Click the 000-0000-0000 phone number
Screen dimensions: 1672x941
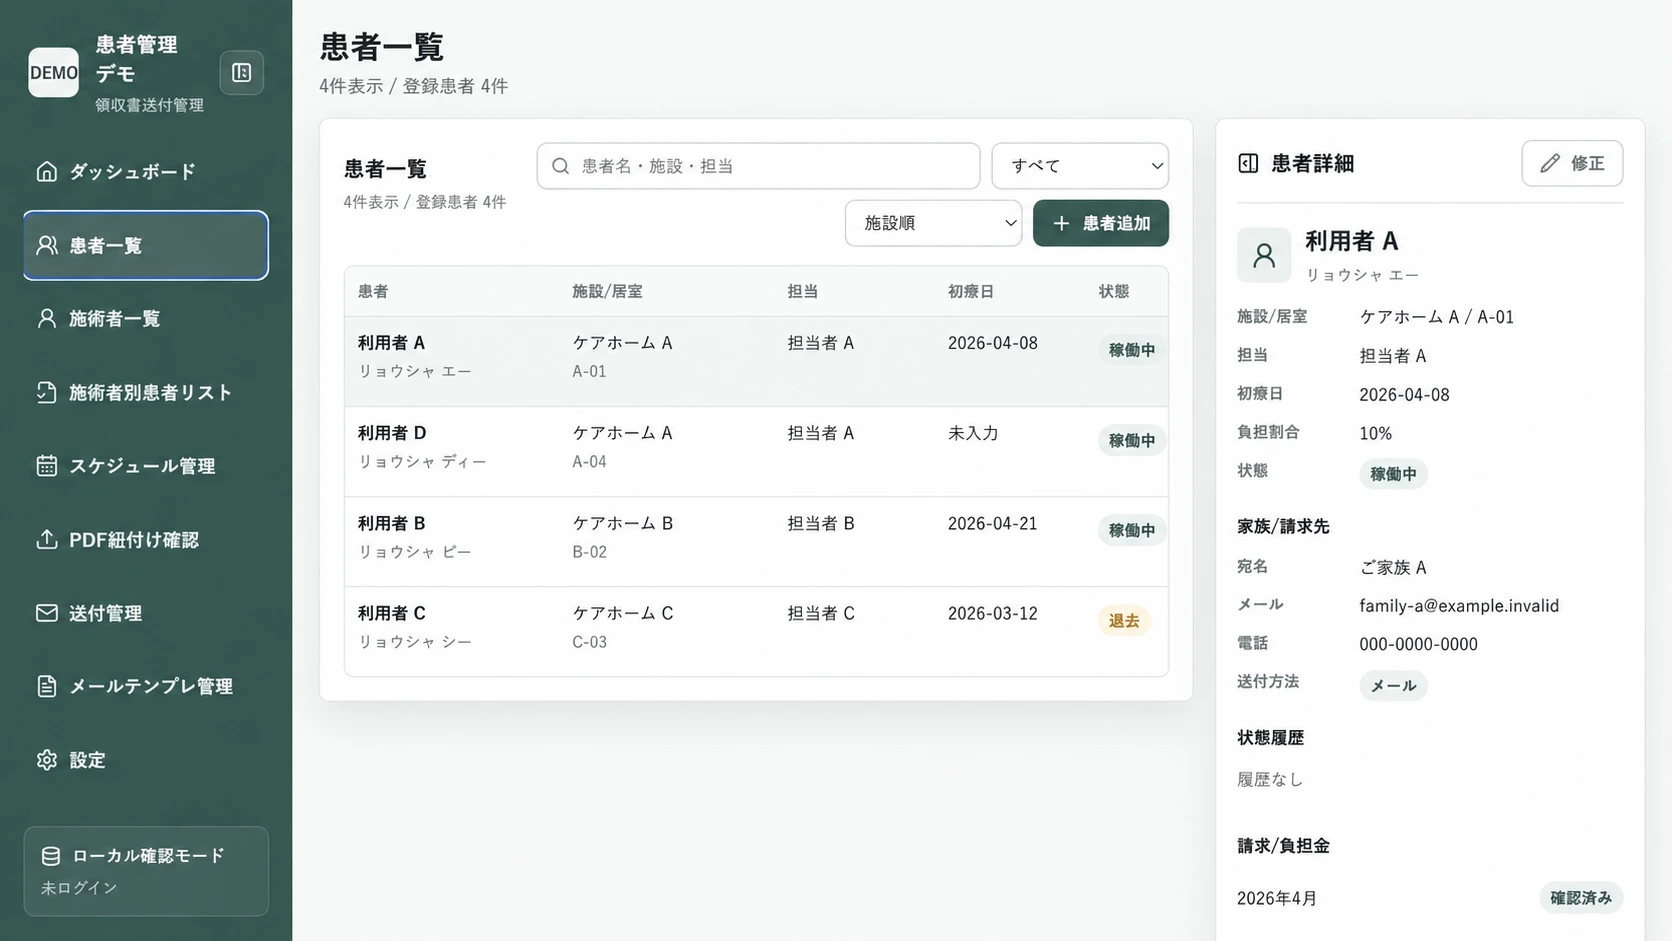(1418, 644)
